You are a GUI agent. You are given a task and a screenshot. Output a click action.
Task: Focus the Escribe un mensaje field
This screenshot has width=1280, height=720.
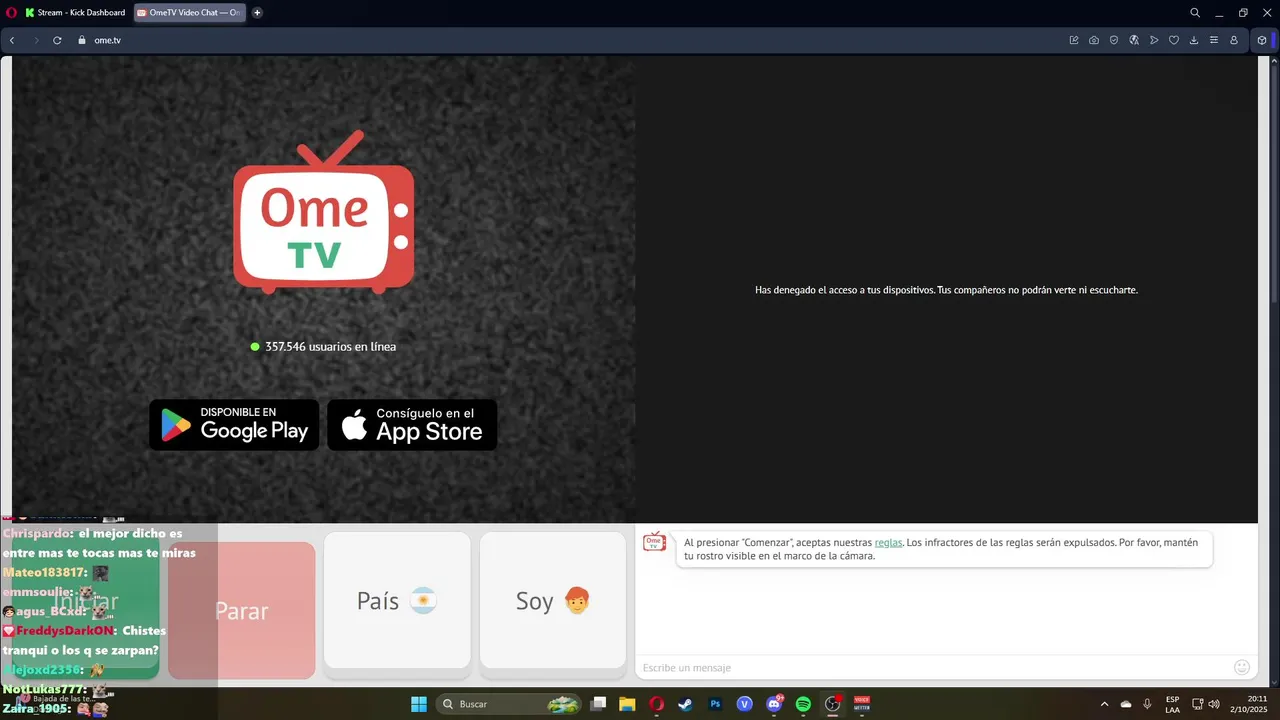coord(935,667)
